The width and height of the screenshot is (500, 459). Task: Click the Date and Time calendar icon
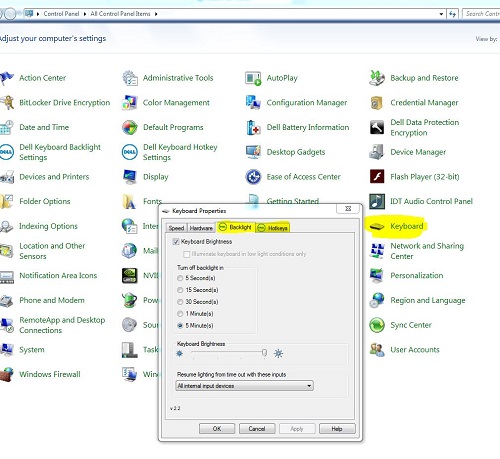coord(7,127)
